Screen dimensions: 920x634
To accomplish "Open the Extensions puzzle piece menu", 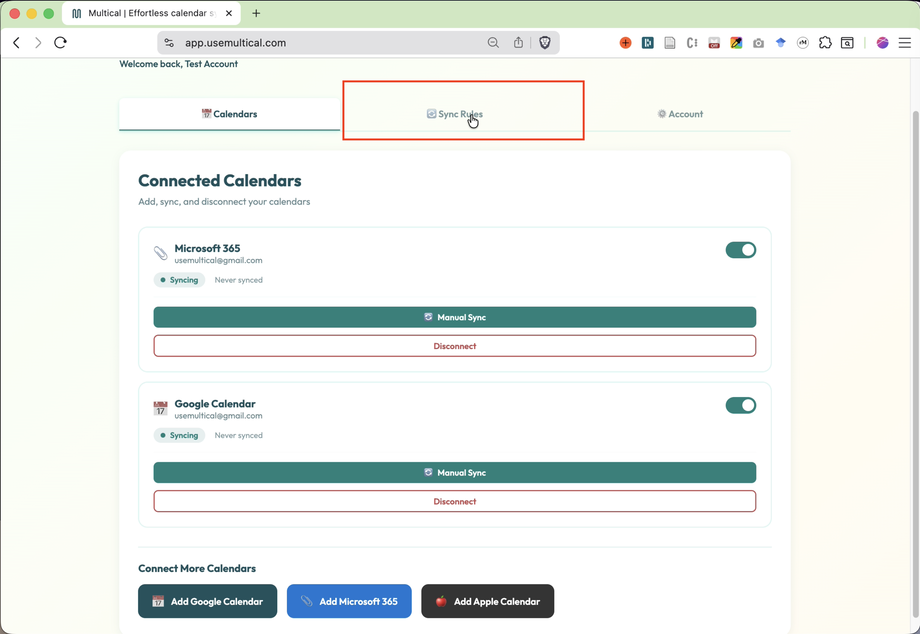I will click(825, 43).
